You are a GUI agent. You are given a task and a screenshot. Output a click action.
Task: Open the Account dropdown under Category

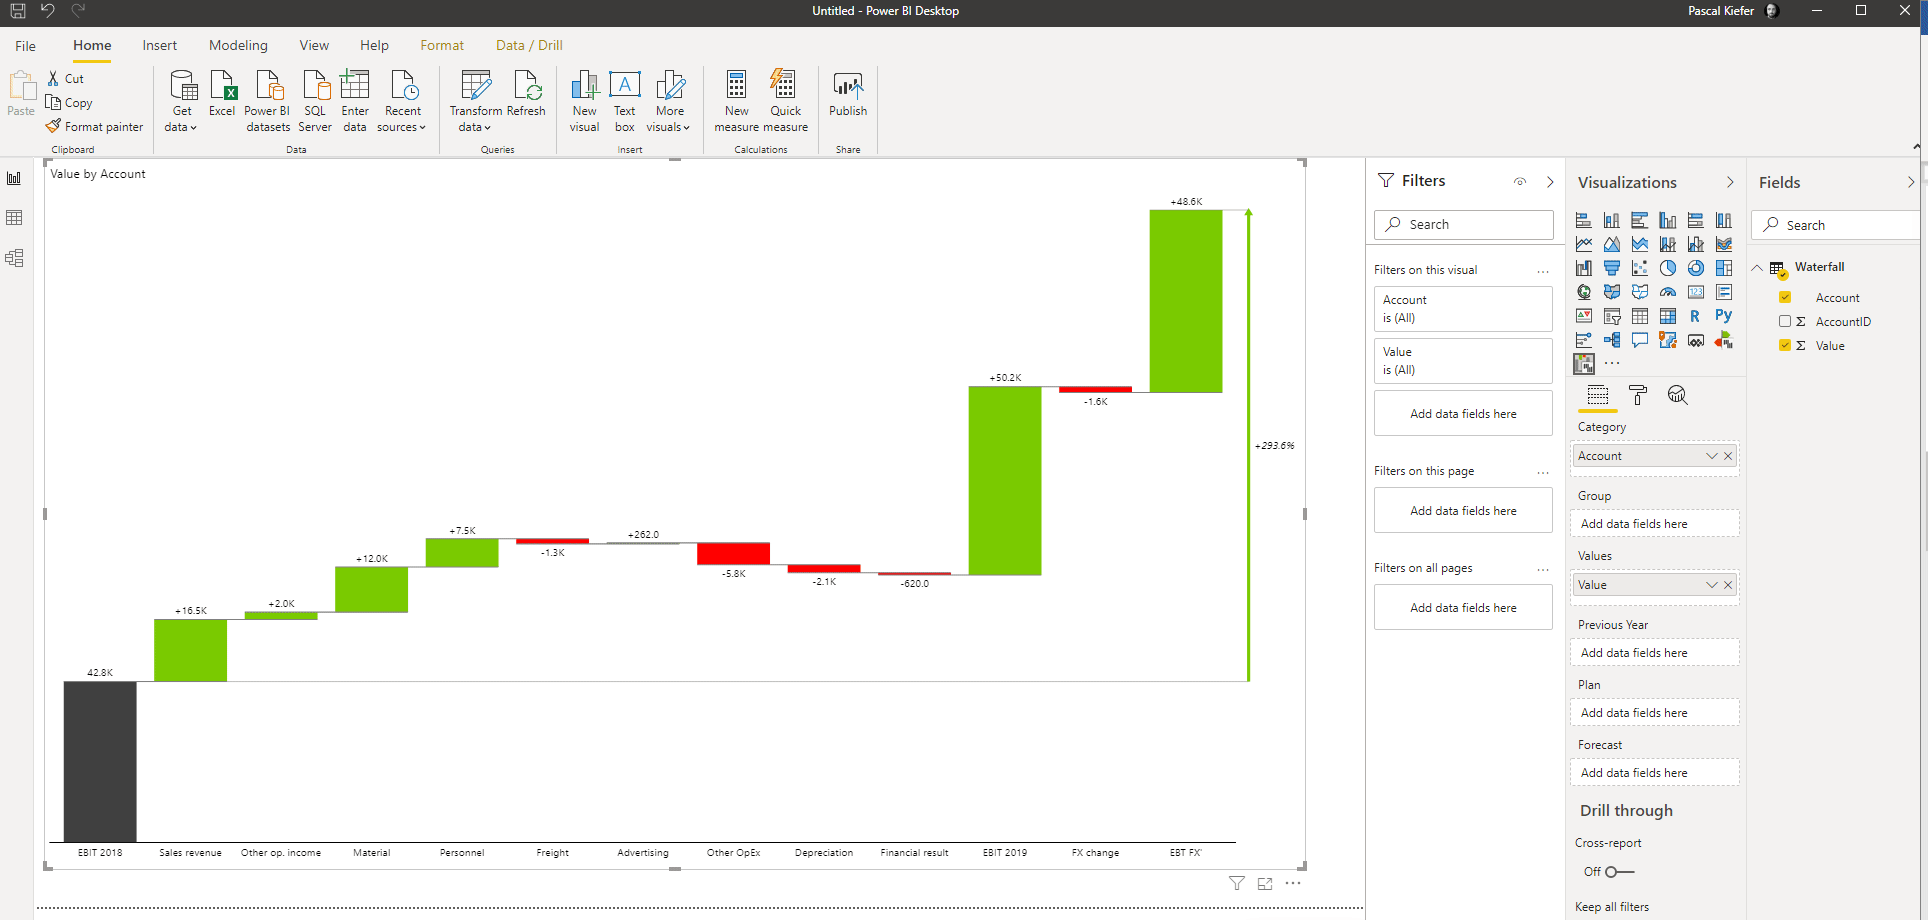point(1712,455)
